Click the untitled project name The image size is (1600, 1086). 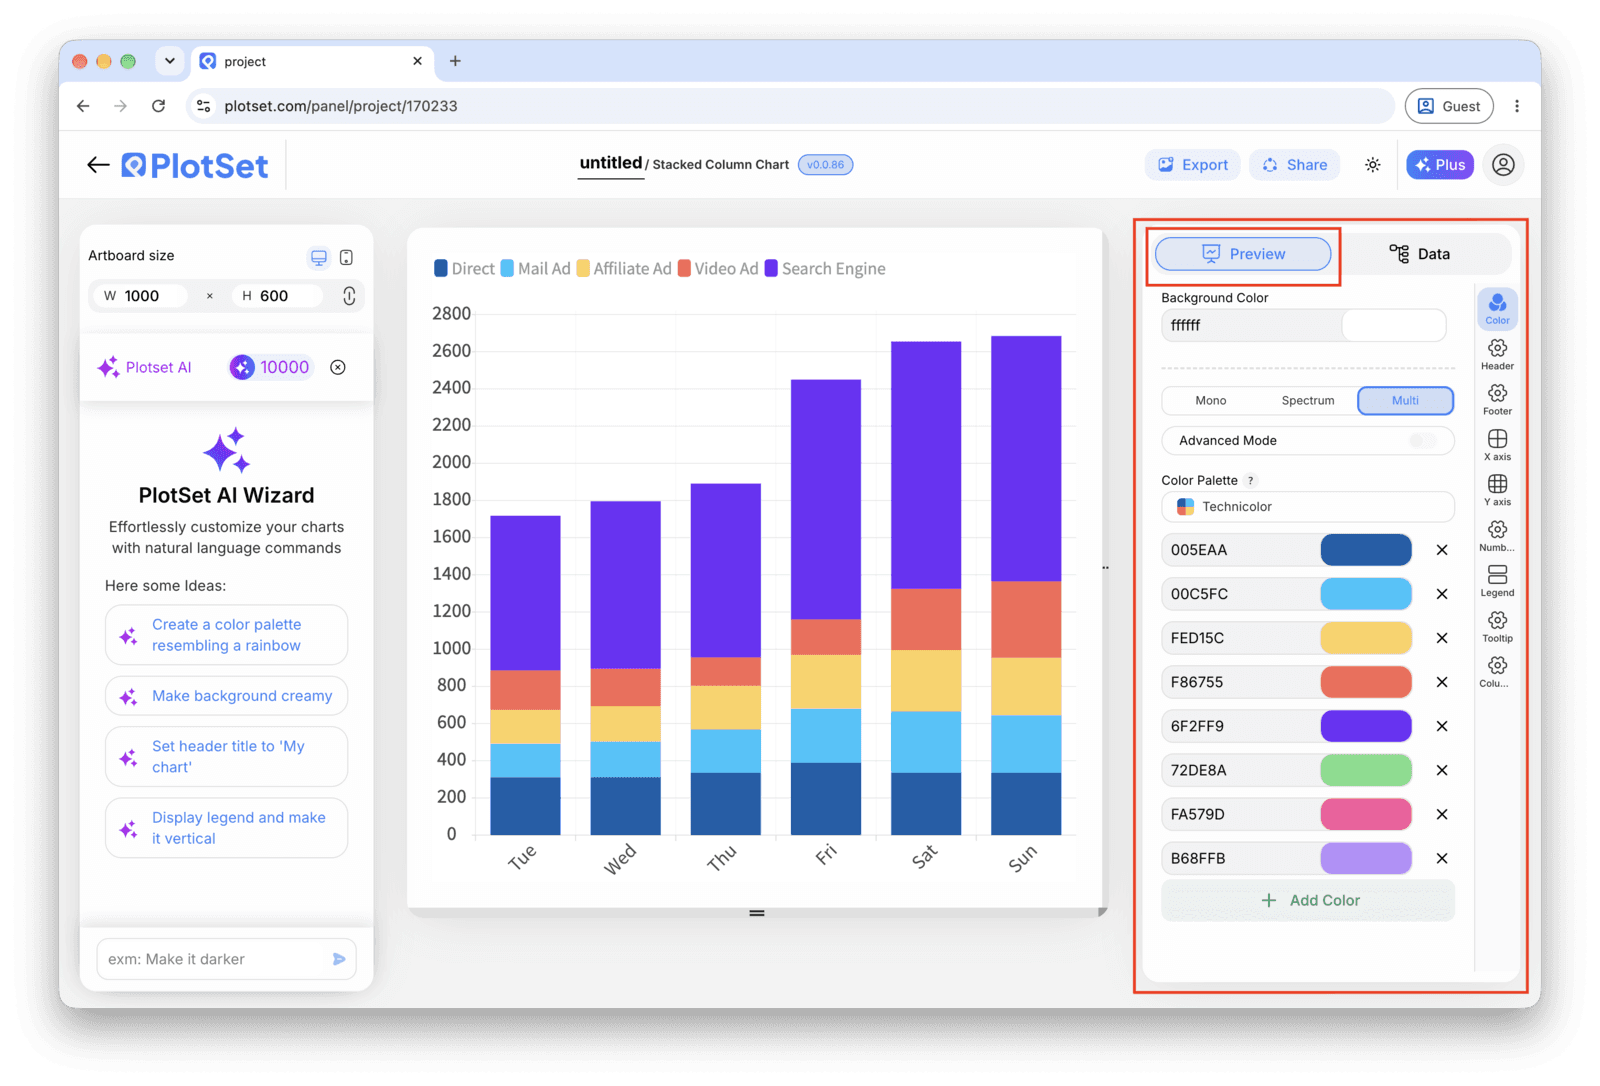[x=611, y=163]
